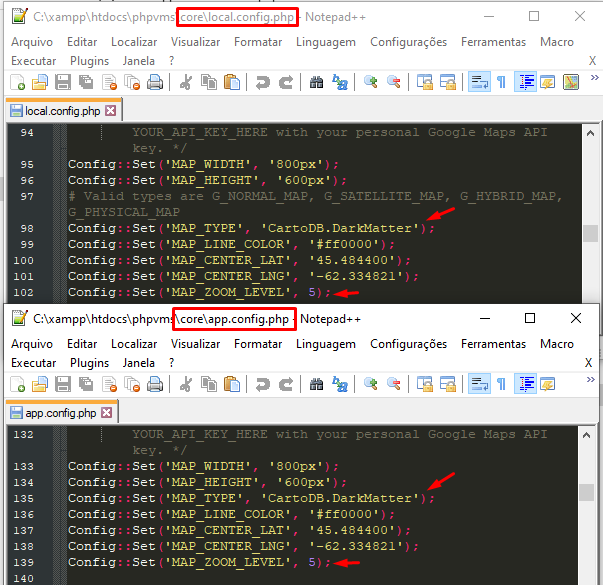Open Editar menu in app.config.php window
Viewport: 603px width, 585px height.
(x=82, y=344)
